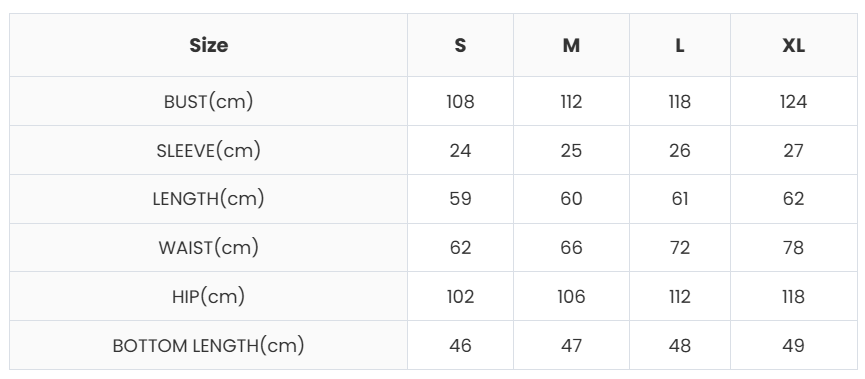Viewport: 865px width, 379px height.
Task: Select the M size column header
Action: click(x=571, y=45)
